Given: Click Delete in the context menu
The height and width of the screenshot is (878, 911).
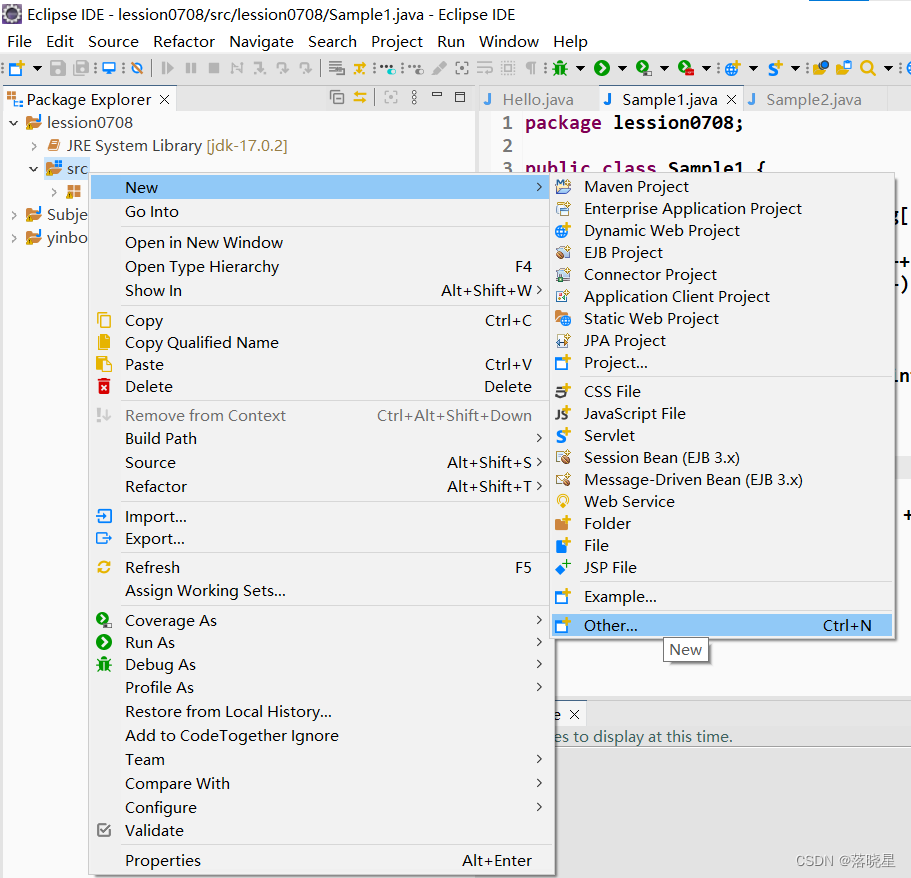Looking at the screenshot, I should pyautogui.click(x=320, y=386).
